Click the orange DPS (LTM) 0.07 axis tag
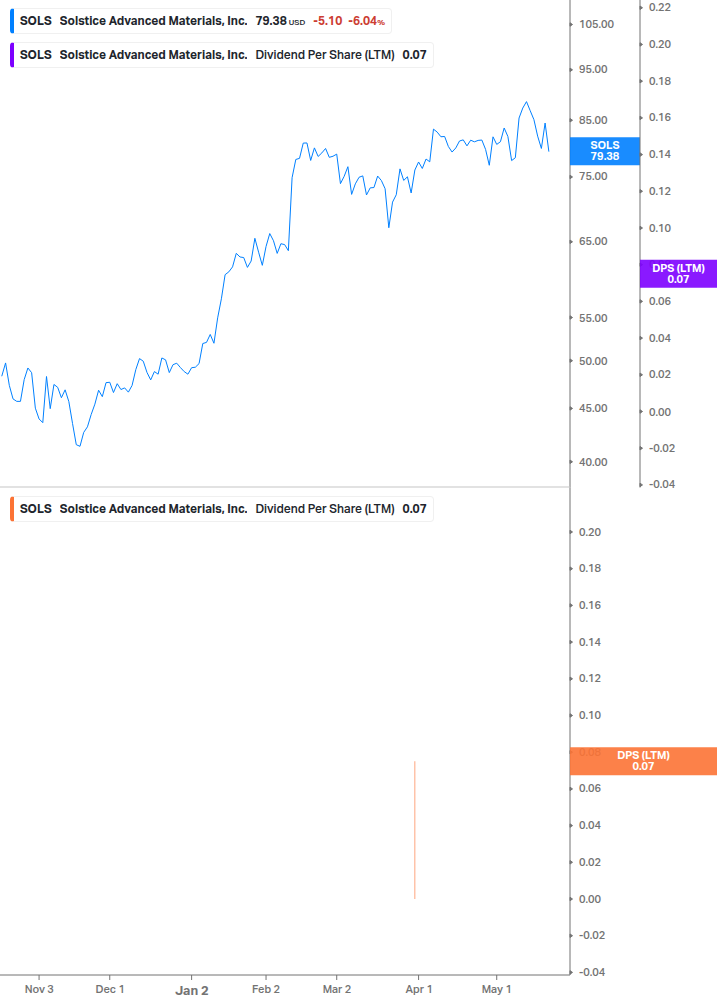 tap(643, 761)
